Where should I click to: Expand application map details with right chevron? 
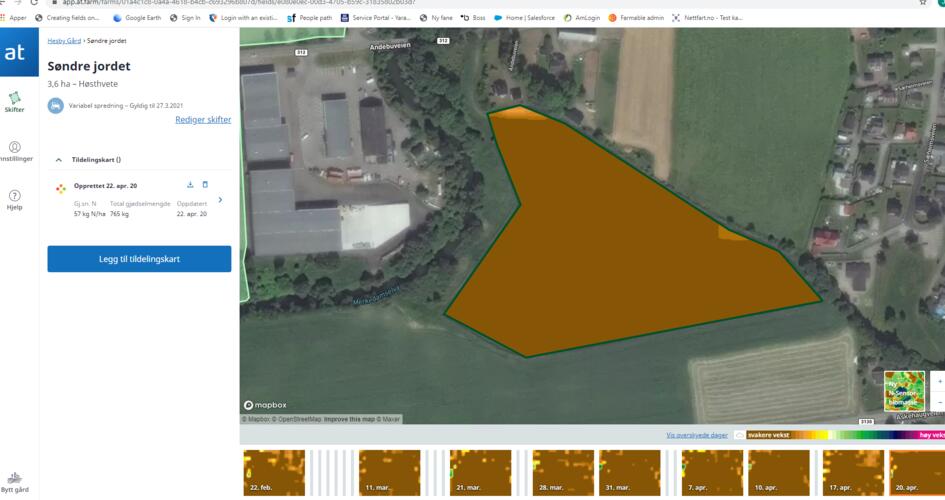point(220,200)
